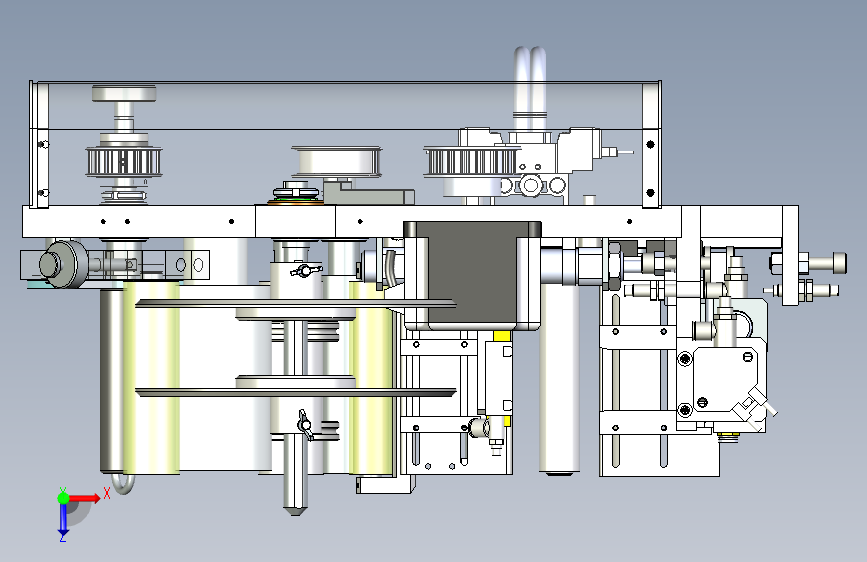Screen dimensions: 867x562
Task: Select the small yellow block under motor
Action: tap(502, 336)
